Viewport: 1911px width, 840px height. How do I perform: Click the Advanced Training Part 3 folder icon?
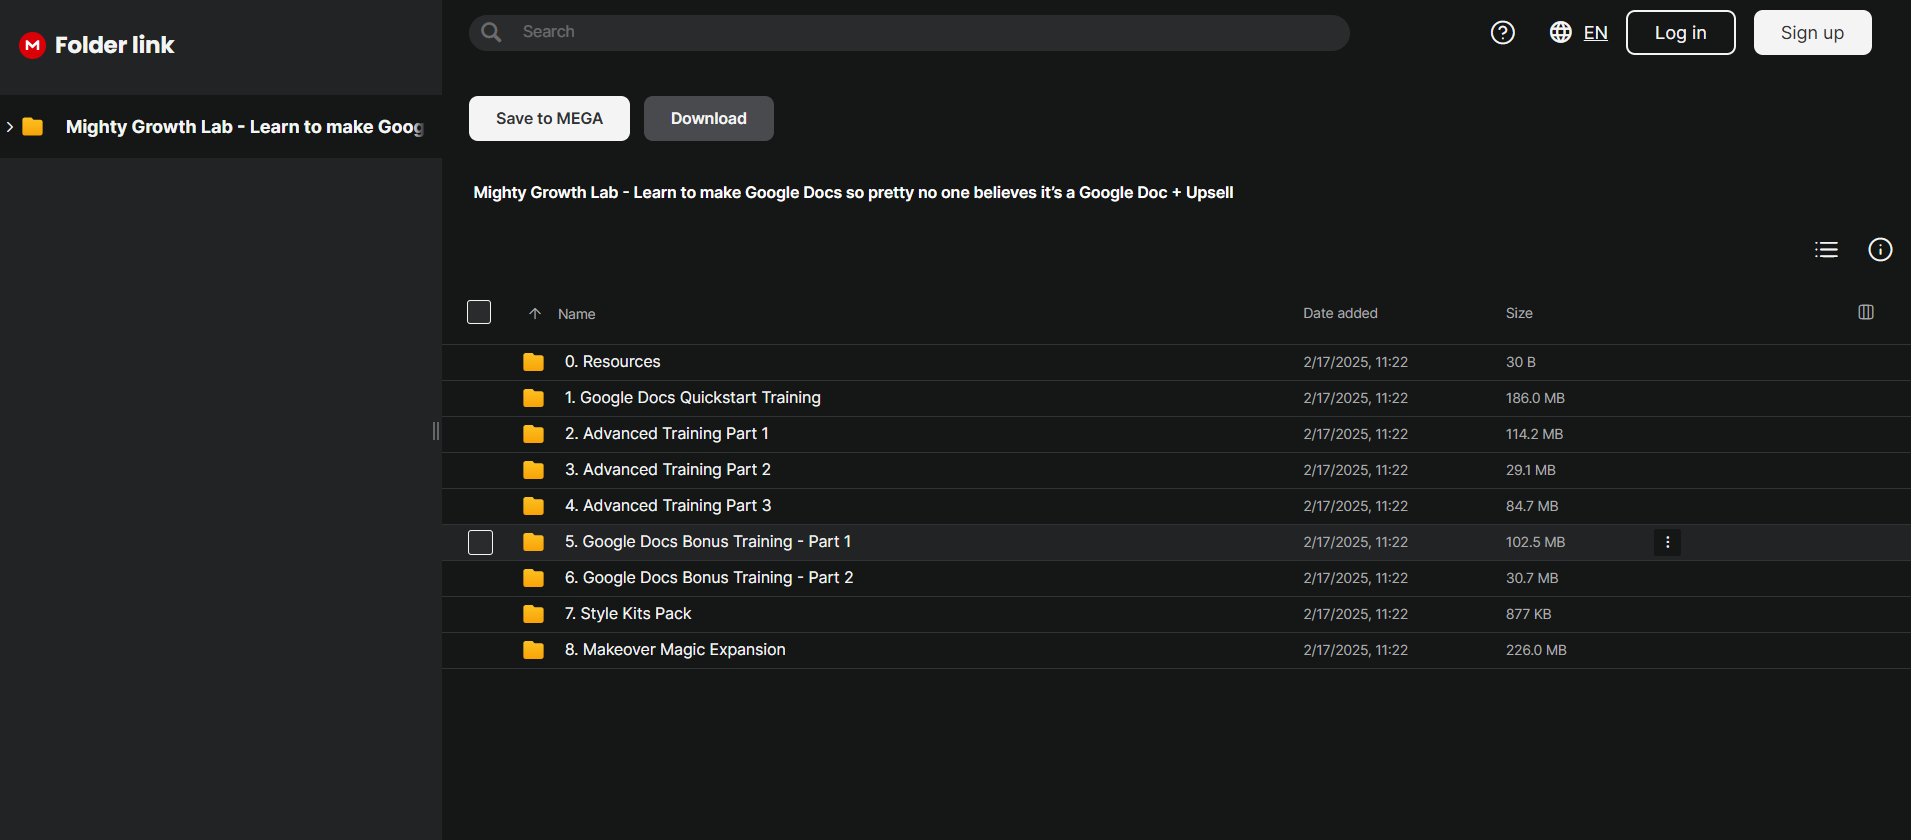click(x=534, y=506)
